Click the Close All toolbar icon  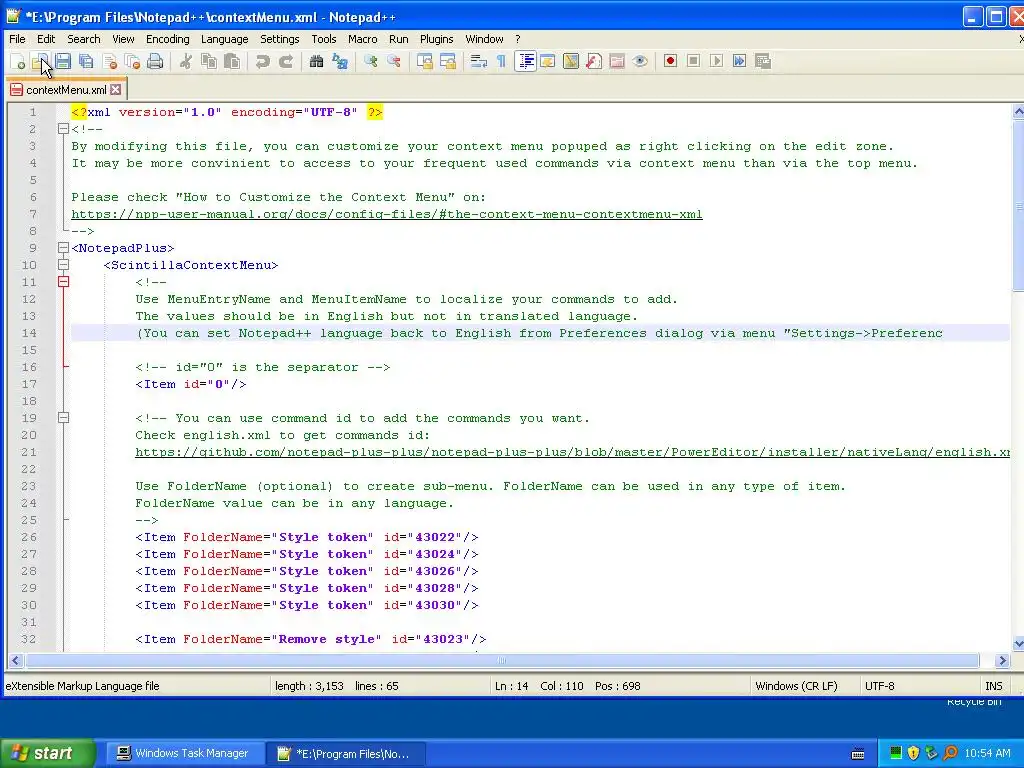tap(133, 61)
